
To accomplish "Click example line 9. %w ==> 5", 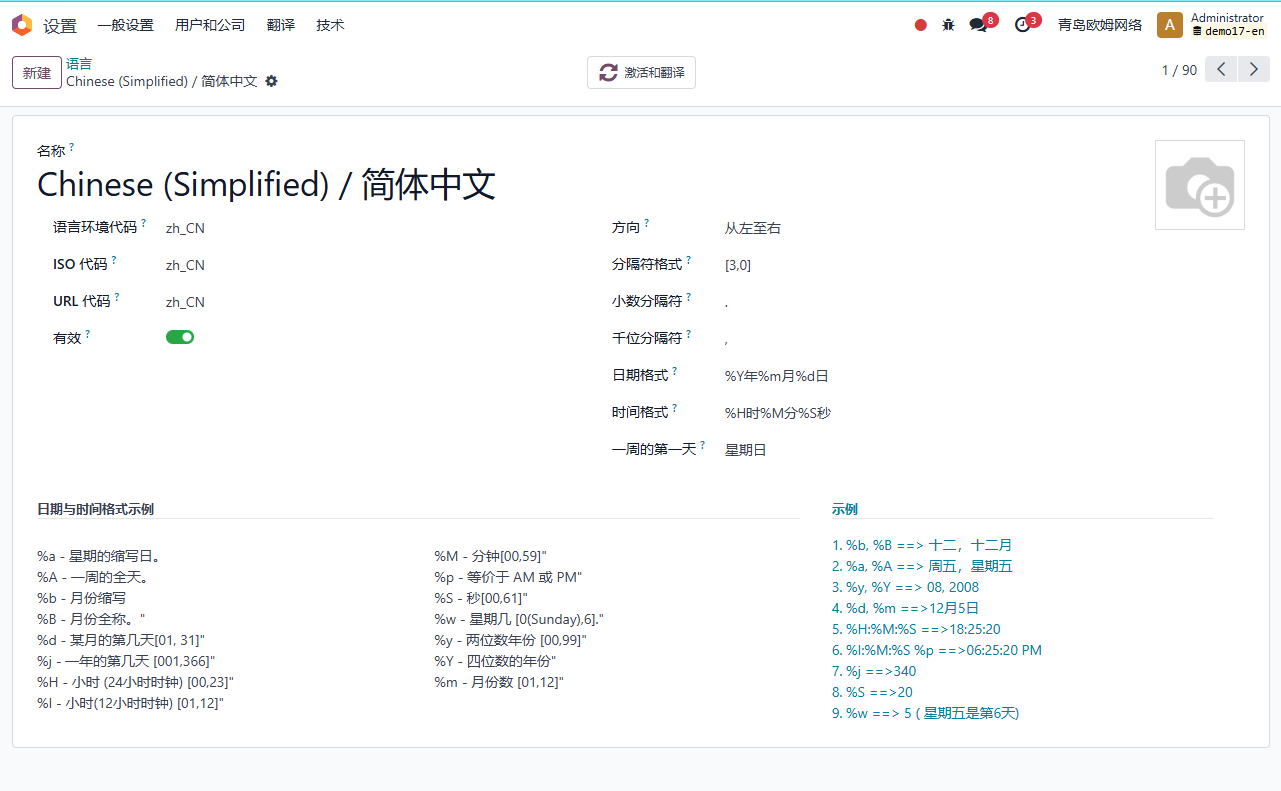I will click(926, 713).
